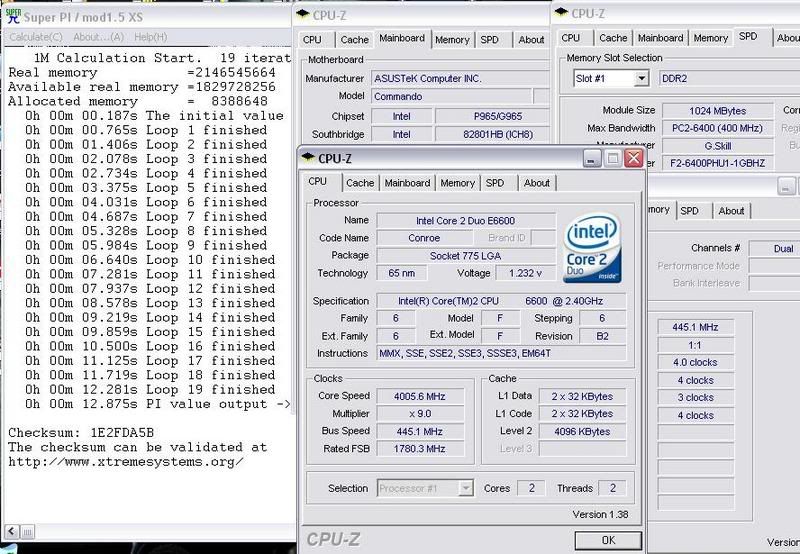The height and width of the screenshot is (554, 800).
Task: Open the Calculate menu in Super PI
Action: click(36, 37)
